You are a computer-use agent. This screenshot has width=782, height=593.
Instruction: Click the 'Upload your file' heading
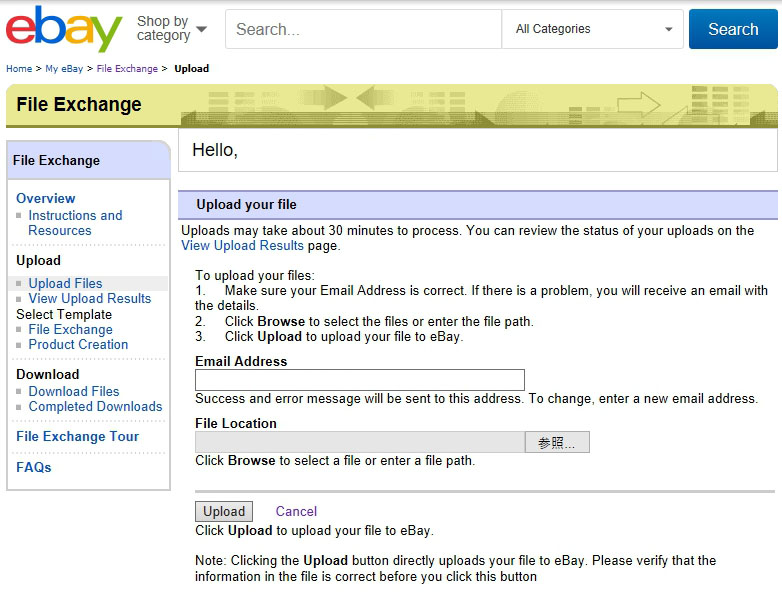[246, 204]
